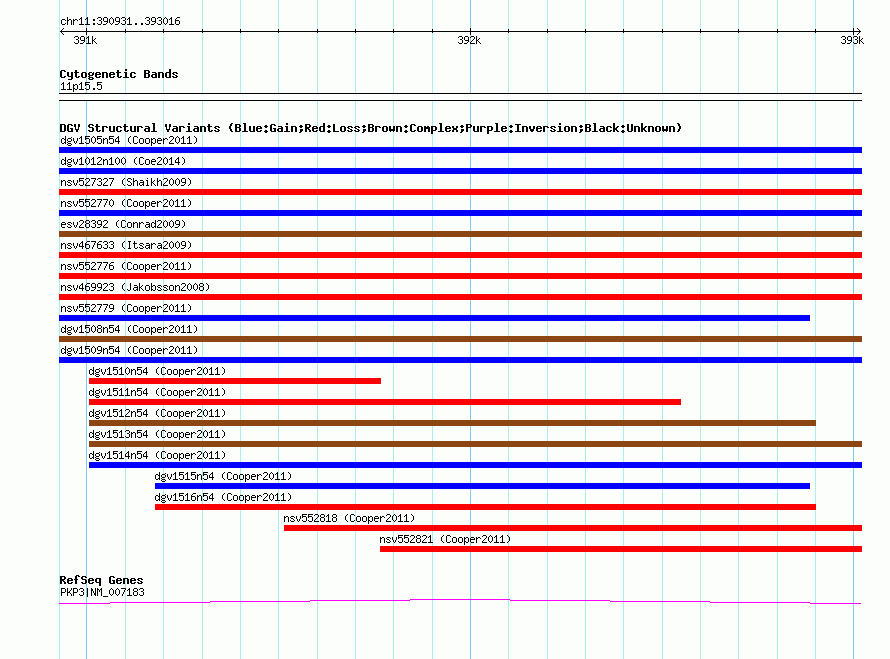Click the dgv1514n54 (Cooper2011) label

point(157,455)
